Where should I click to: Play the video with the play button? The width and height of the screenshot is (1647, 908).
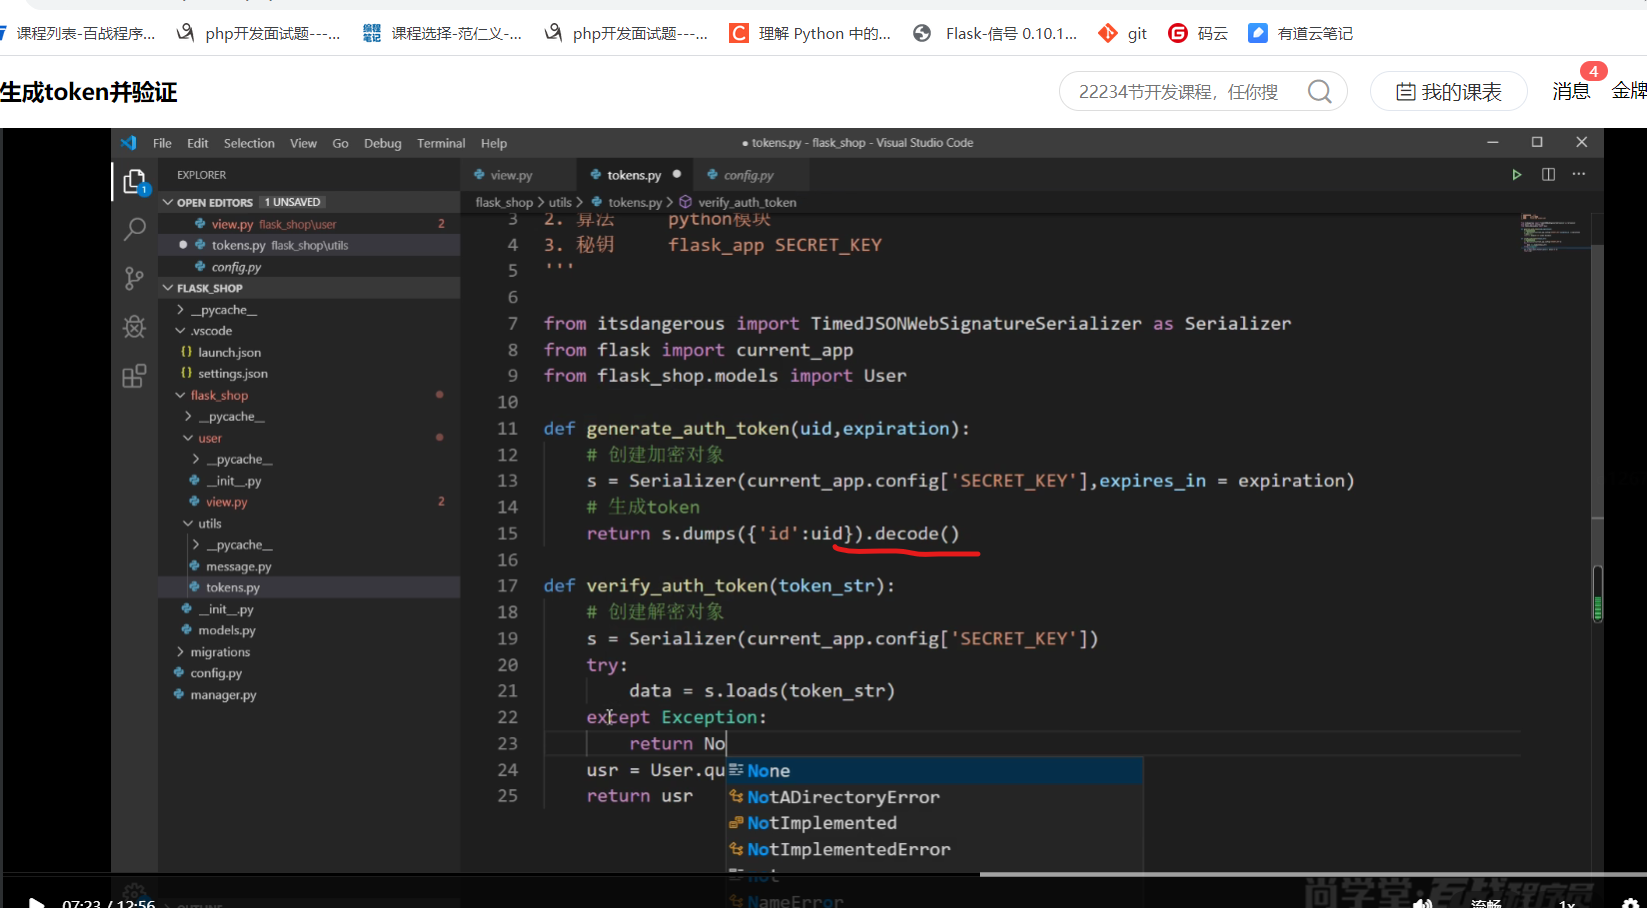[x=36, y=903]
